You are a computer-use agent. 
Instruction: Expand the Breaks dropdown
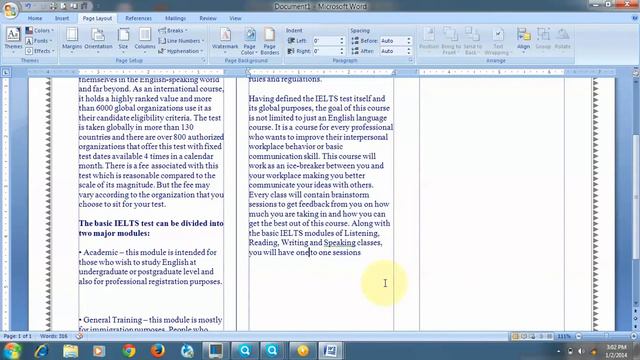[x=173, y=31]
